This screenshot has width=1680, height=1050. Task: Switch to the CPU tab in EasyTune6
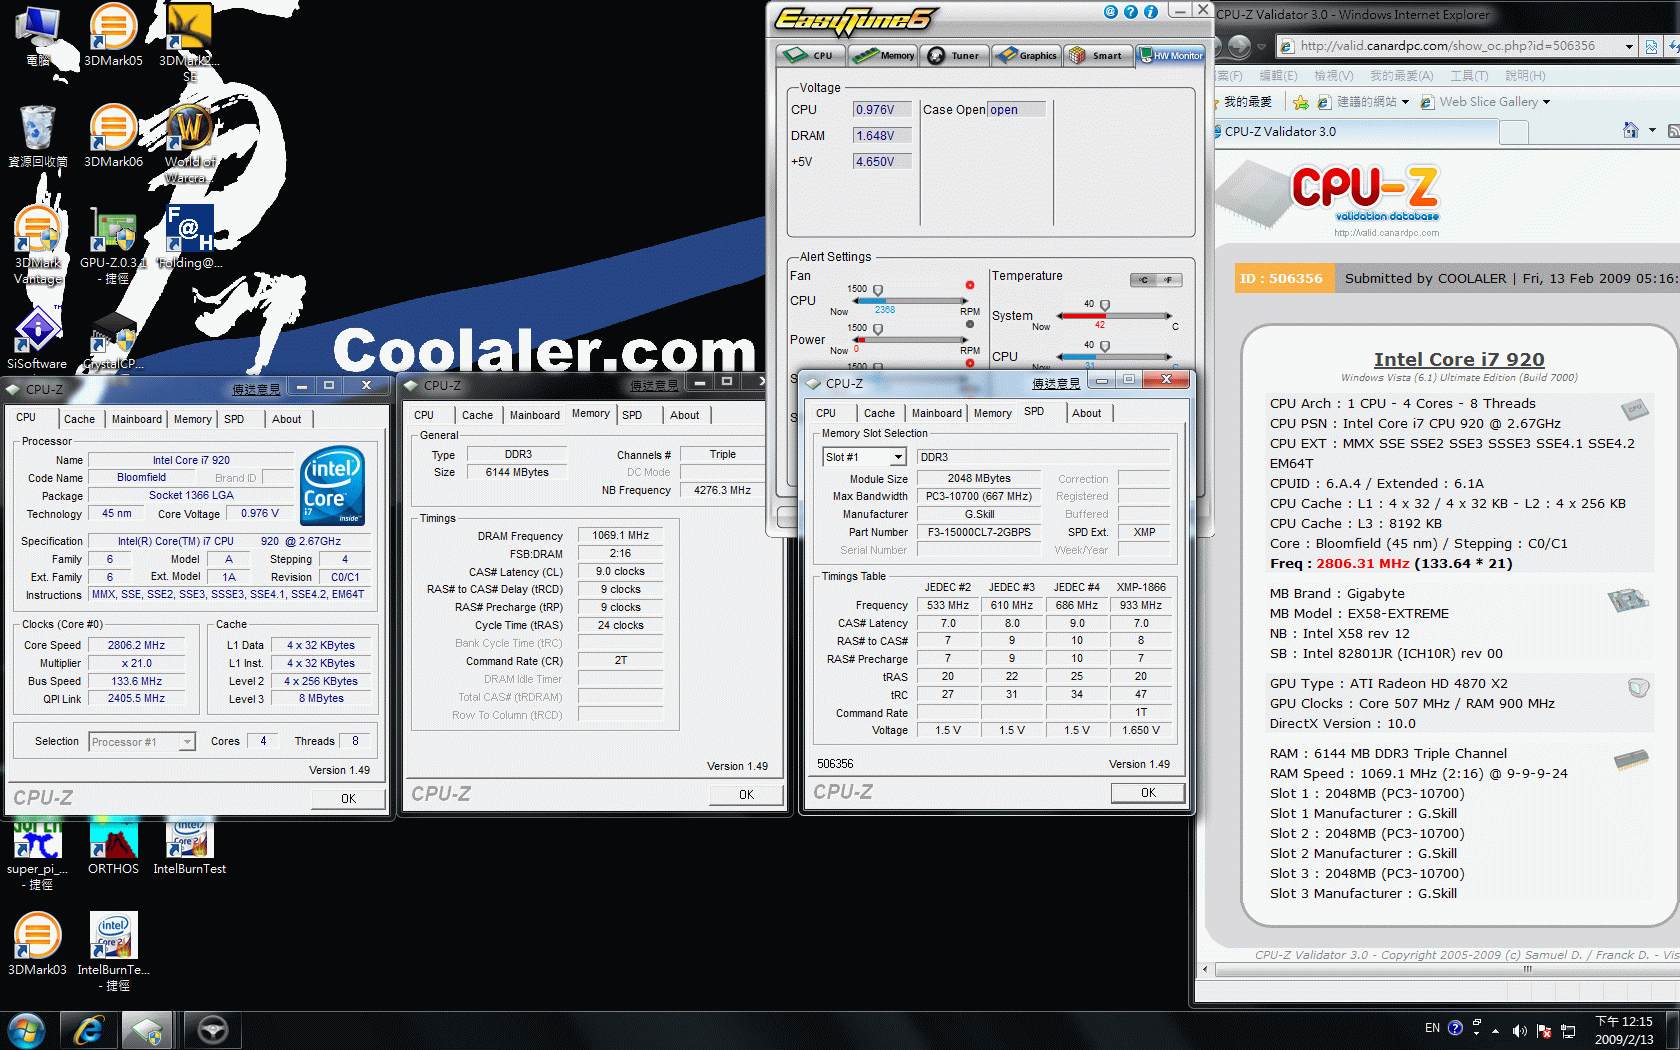811,56
